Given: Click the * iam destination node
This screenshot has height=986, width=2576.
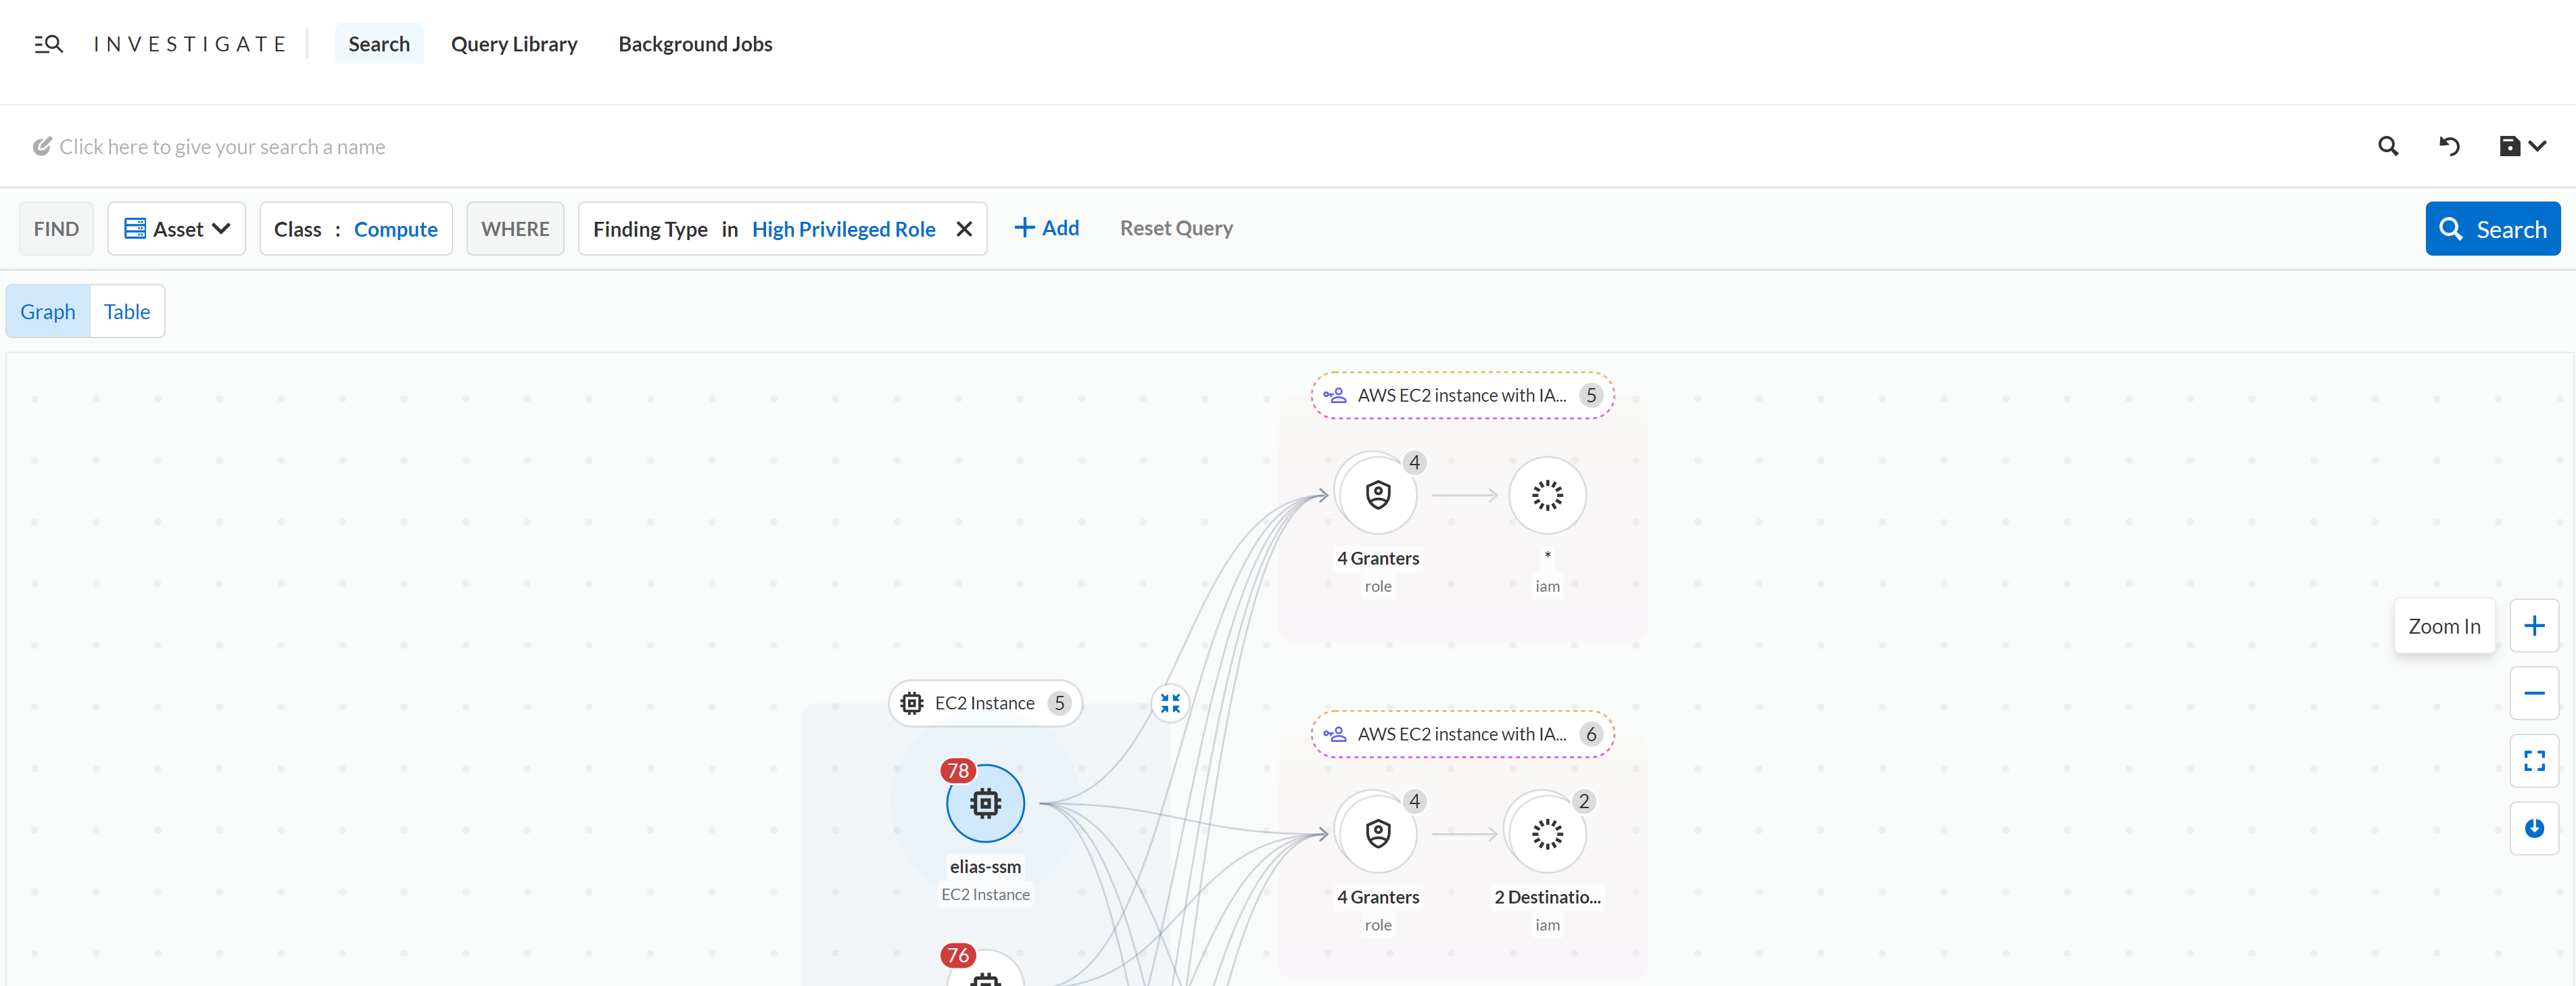Looking at the screenshot, I should pyautogui.click(x=1547, y=495).
